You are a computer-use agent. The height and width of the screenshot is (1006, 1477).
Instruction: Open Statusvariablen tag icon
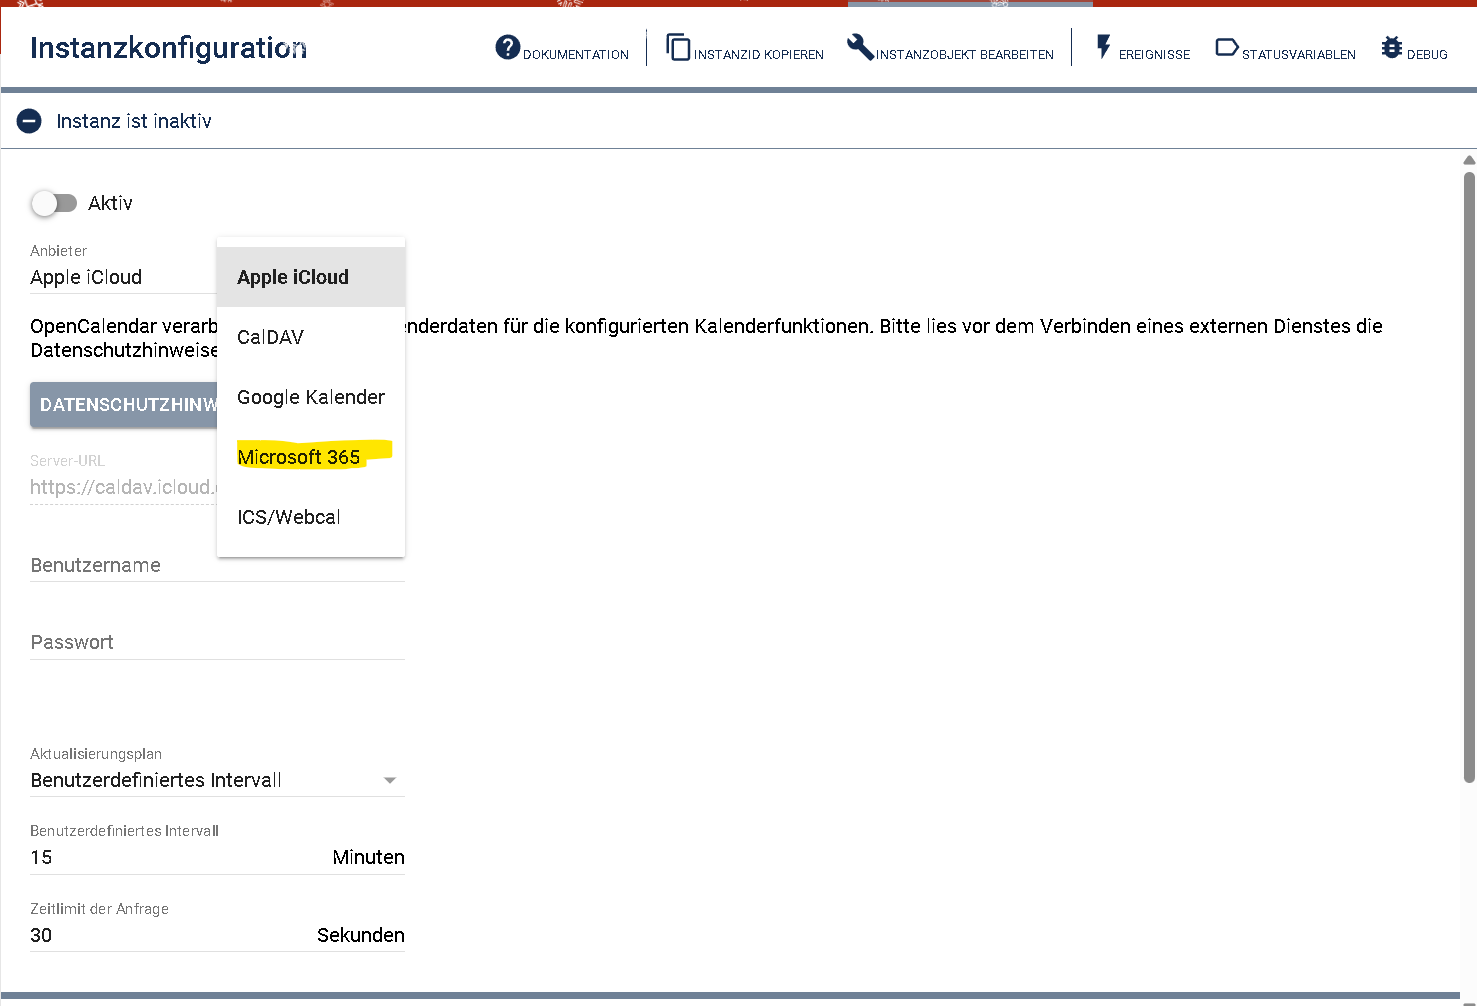pyautogui.click(x=1227, y=47)
